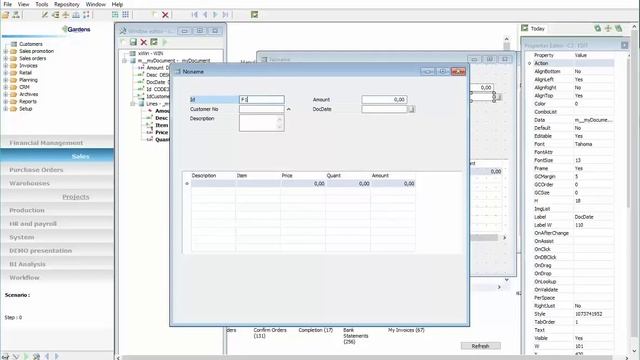Collapse the Lines node in Window editor tree

pyautogui.click(x=133, y=104)
